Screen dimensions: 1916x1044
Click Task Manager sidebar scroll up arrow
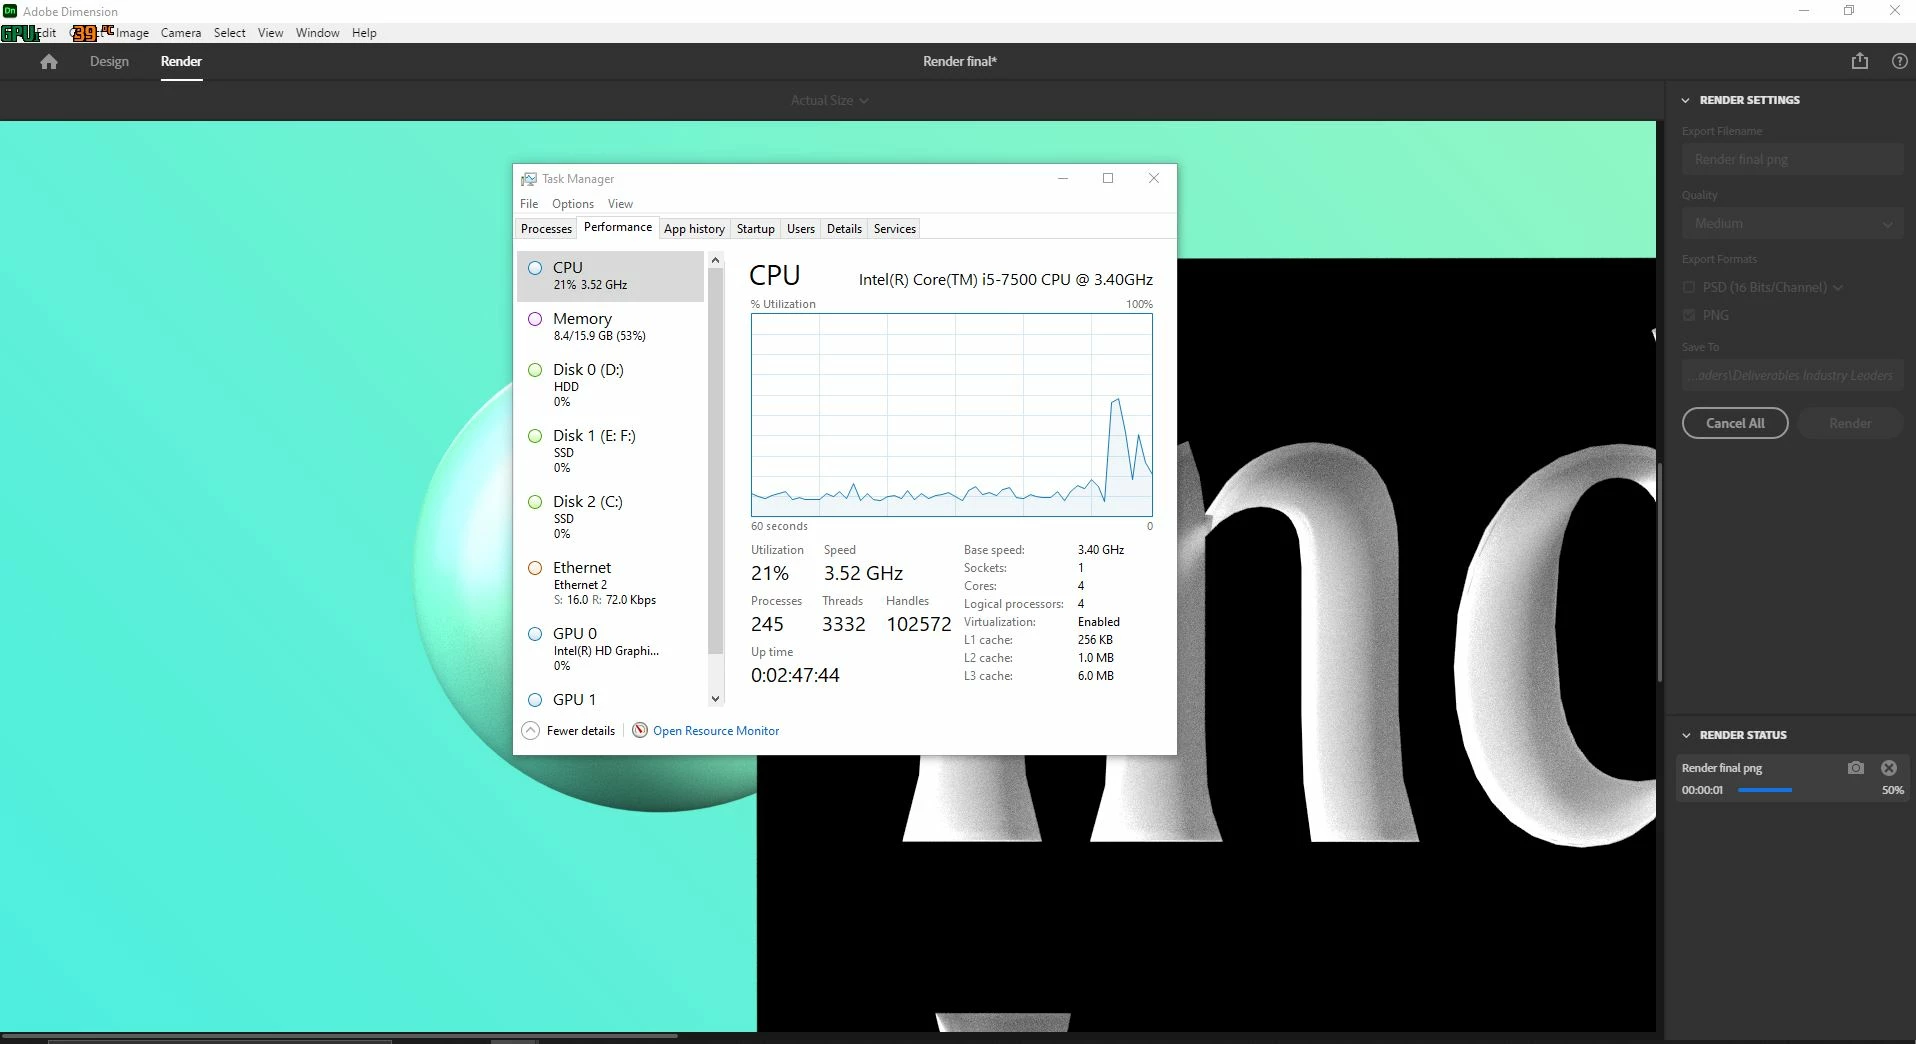click(715, 260)
